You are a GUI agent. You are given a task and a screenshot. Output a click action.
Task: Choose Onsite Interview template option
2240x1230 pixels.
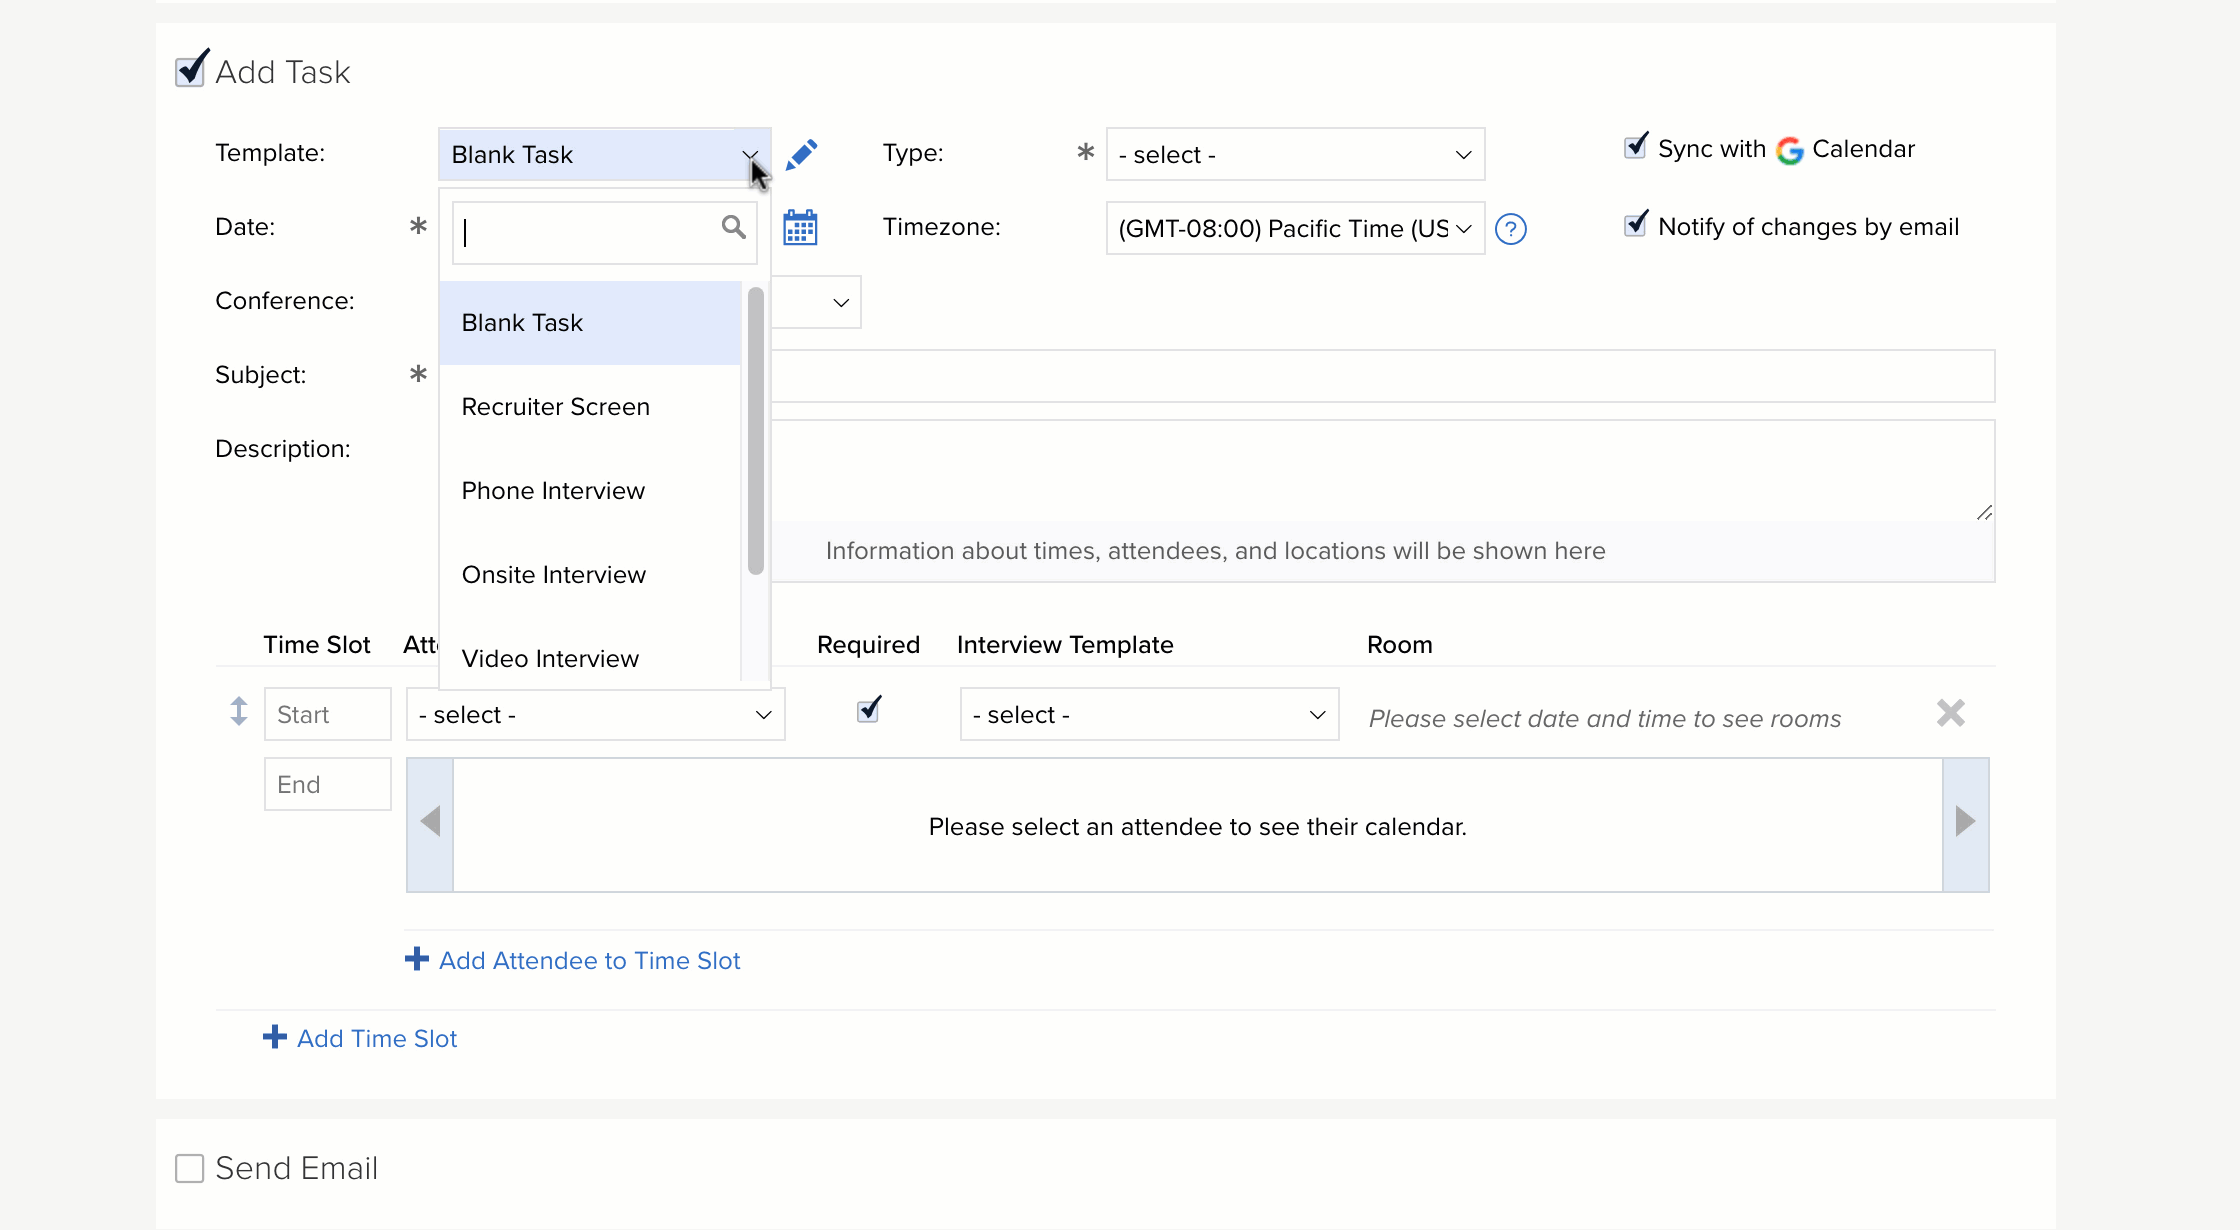tap(590, 575)
